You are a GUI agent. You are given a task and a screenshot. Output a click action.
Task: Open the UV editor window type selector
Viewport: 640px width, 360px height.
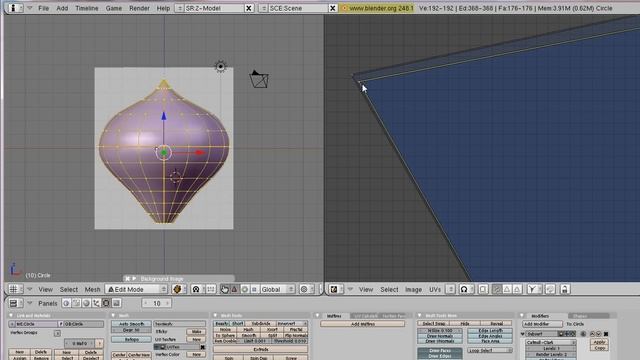pos(336,289)
